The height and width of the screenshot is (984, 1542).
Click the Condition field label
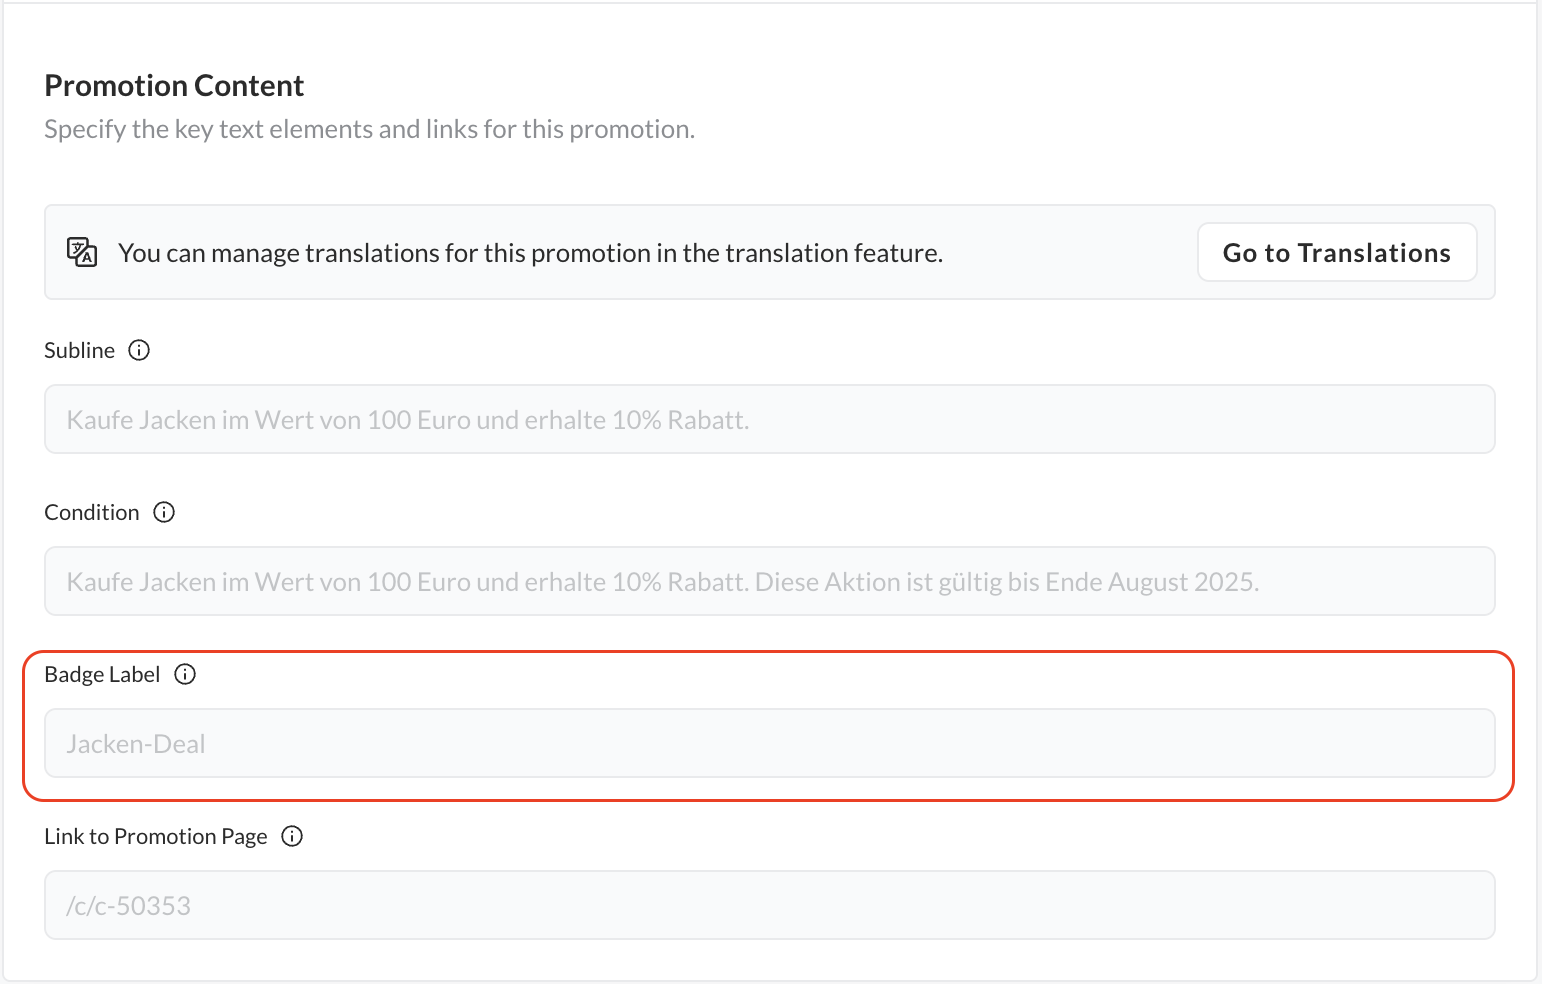click(92, 512)
